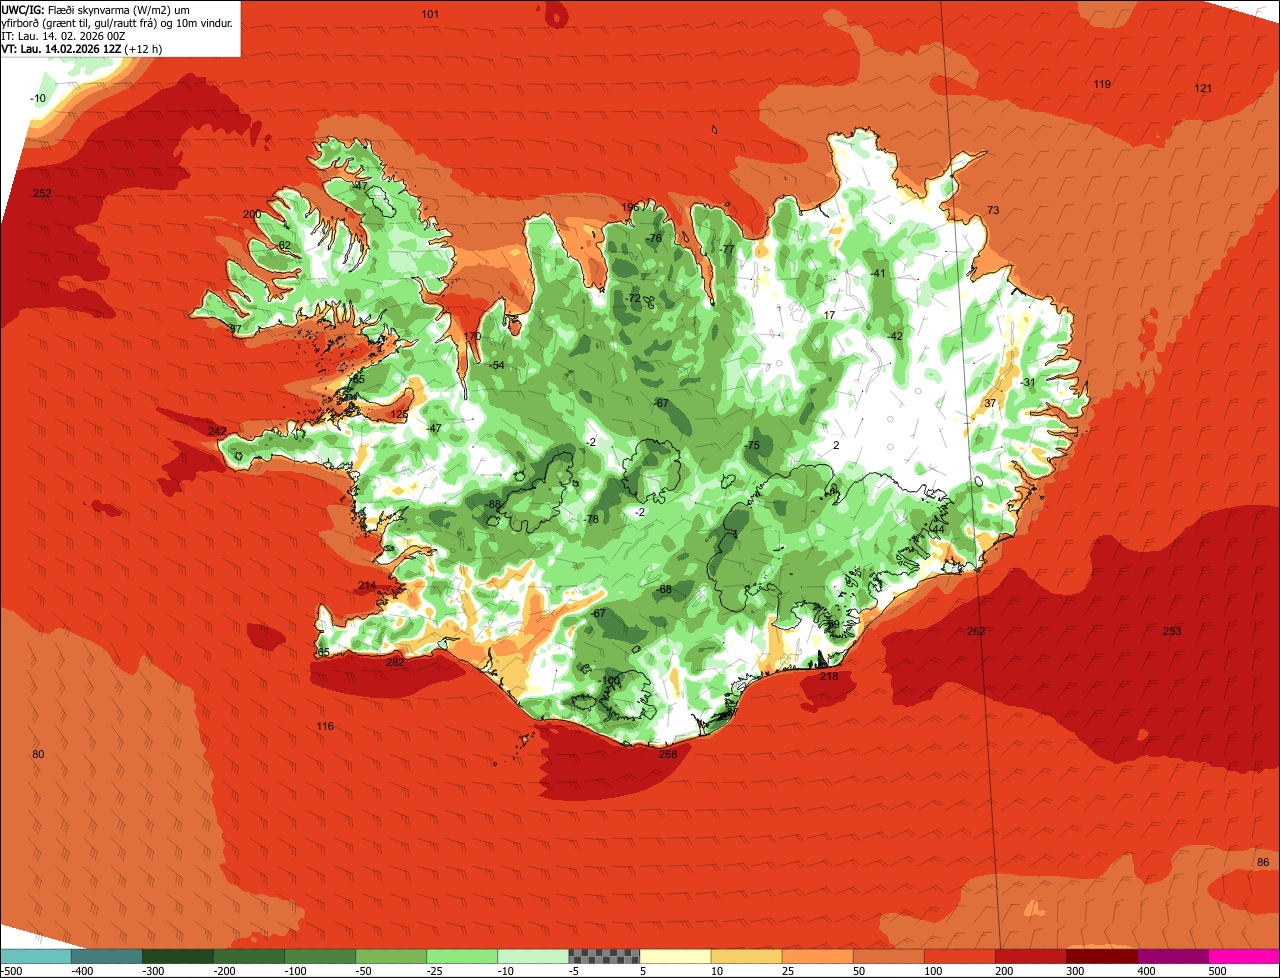
Task: Click the '-72' flux value on the map
Action: 633,298
